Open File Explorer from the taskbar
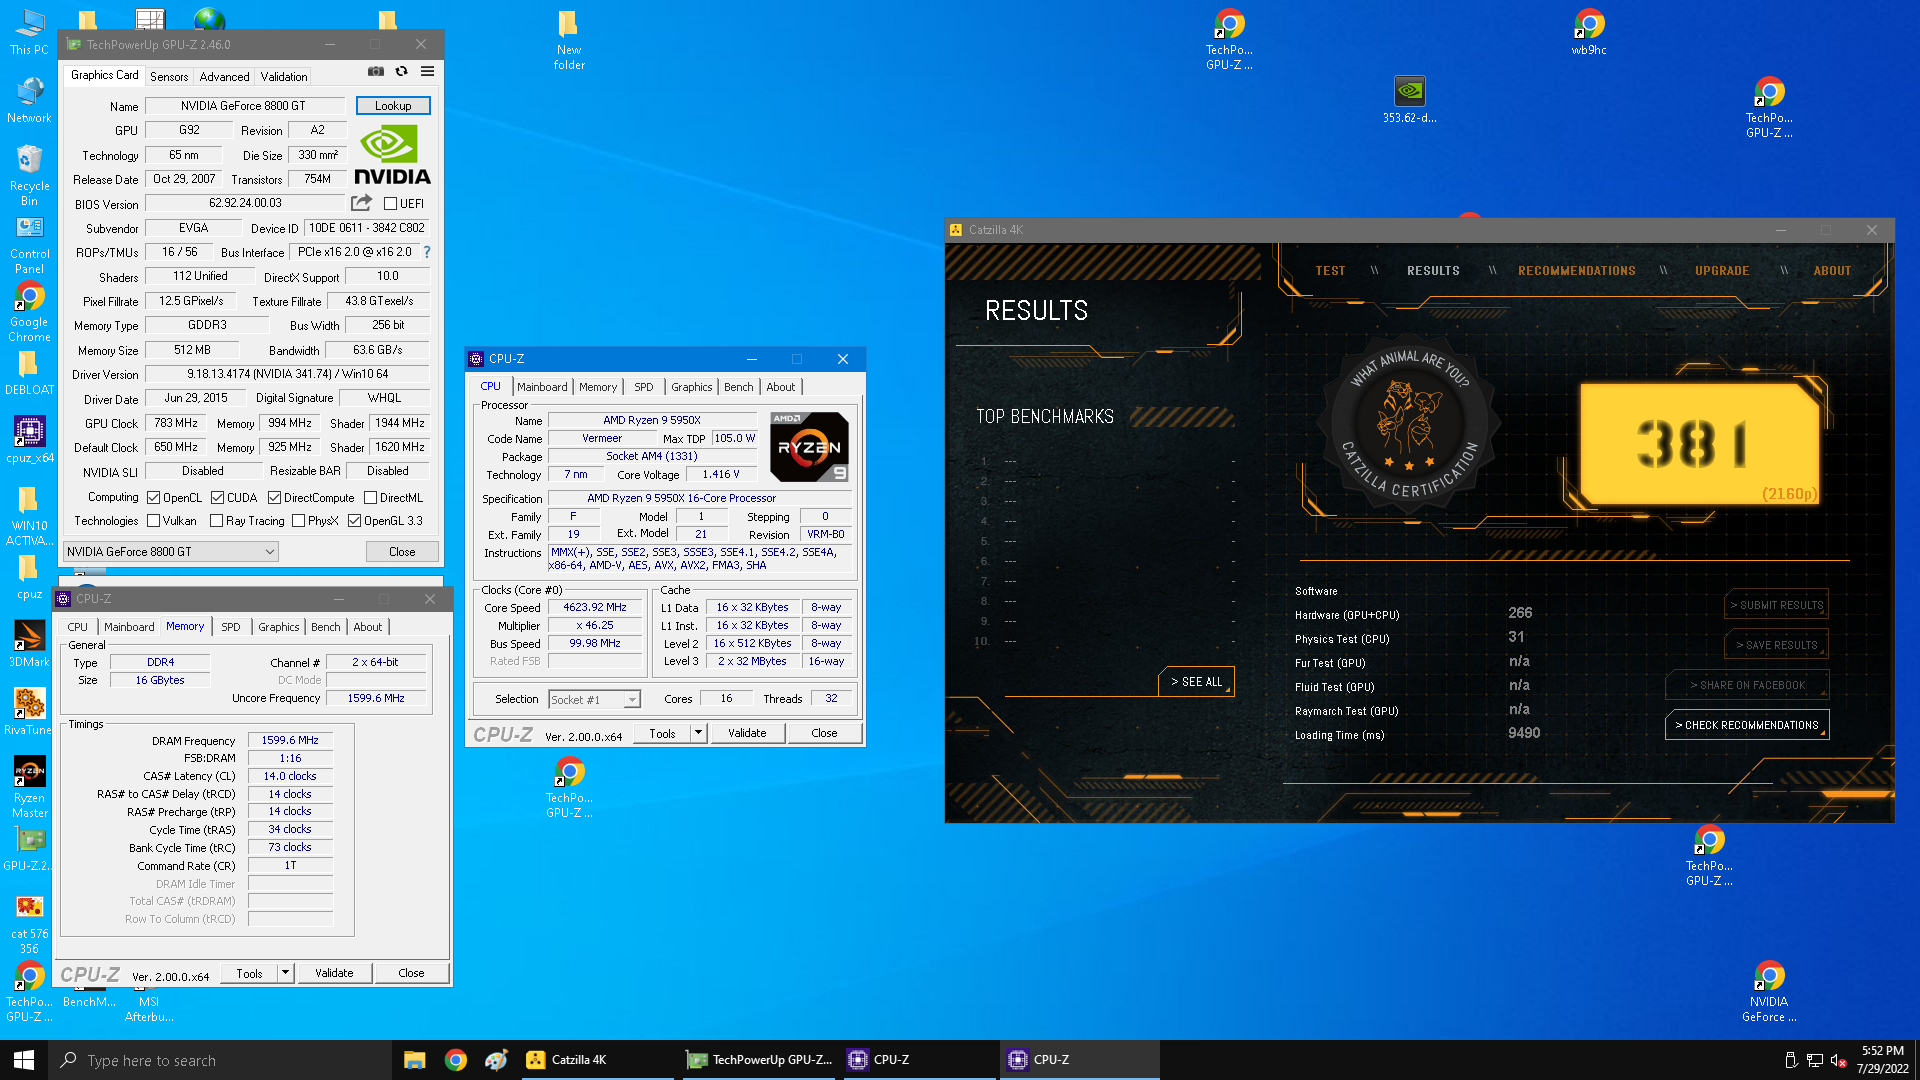1920x1080 pixels. [x=415, y=1060]
